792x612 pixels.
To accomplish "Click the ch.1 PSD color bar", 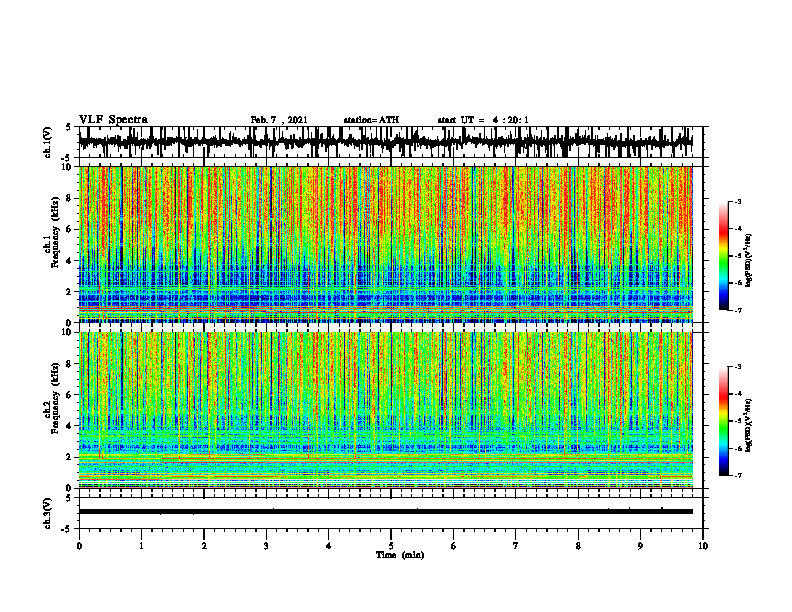I will (x=723, y=256).
